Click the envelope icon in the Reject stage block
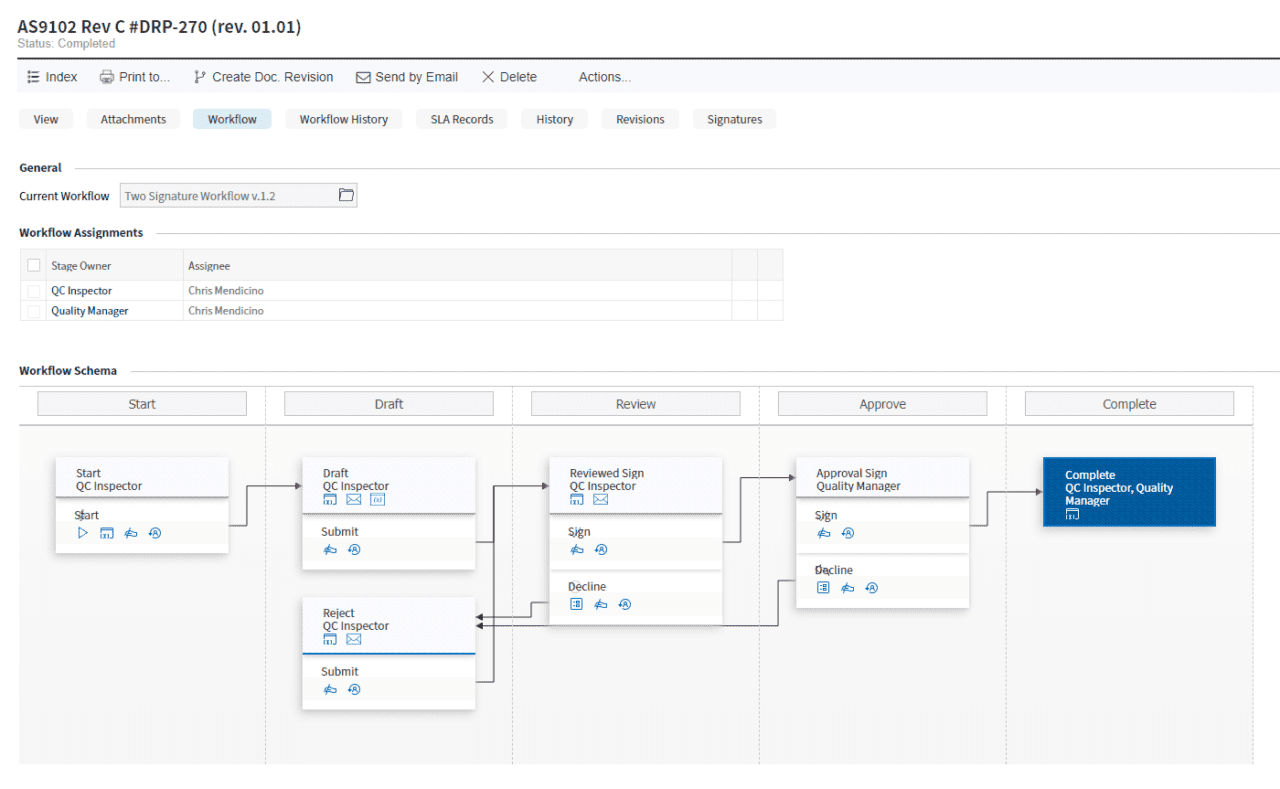The width and height of the screenshot is (1280, 789). [353, 639]
